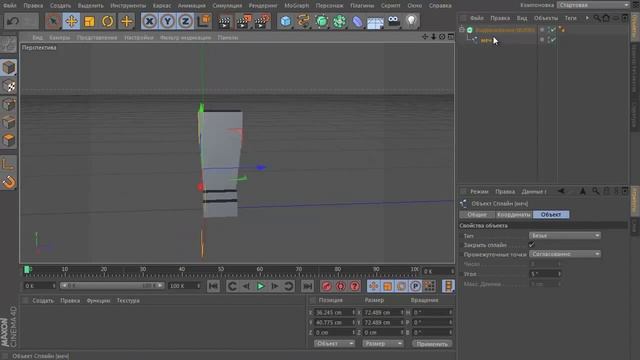Click the 'Угол' value field

click(545, 274)
